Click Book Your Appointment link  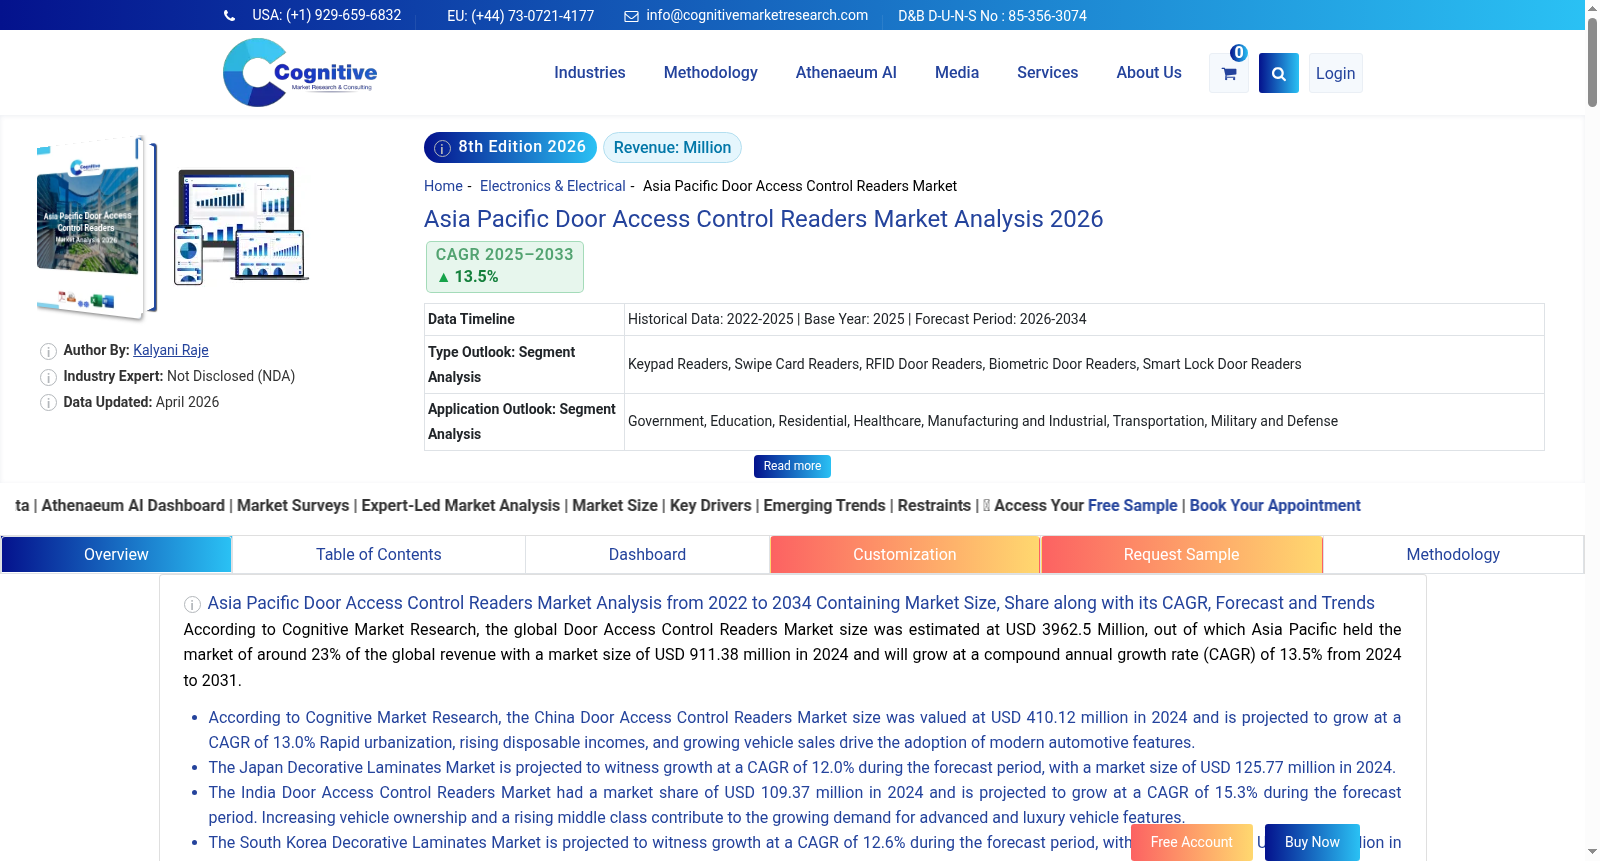pos(1275,505)
